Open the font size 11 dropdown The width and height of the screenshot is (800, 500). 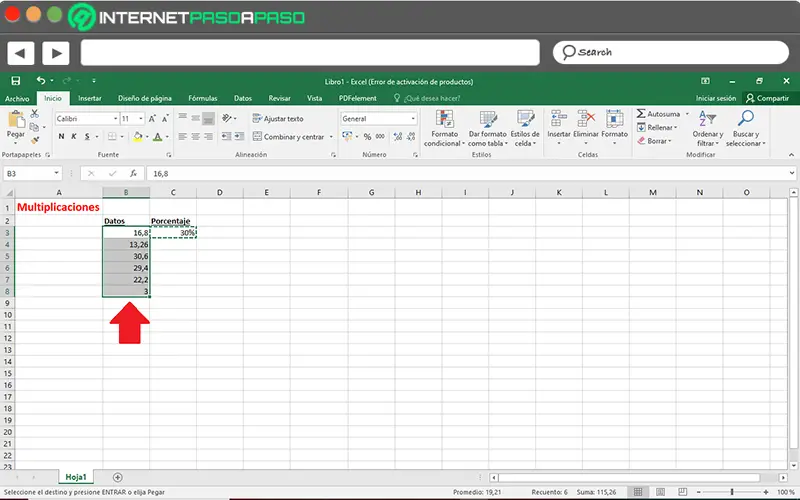pyautogui.click(x=141, y=118)
